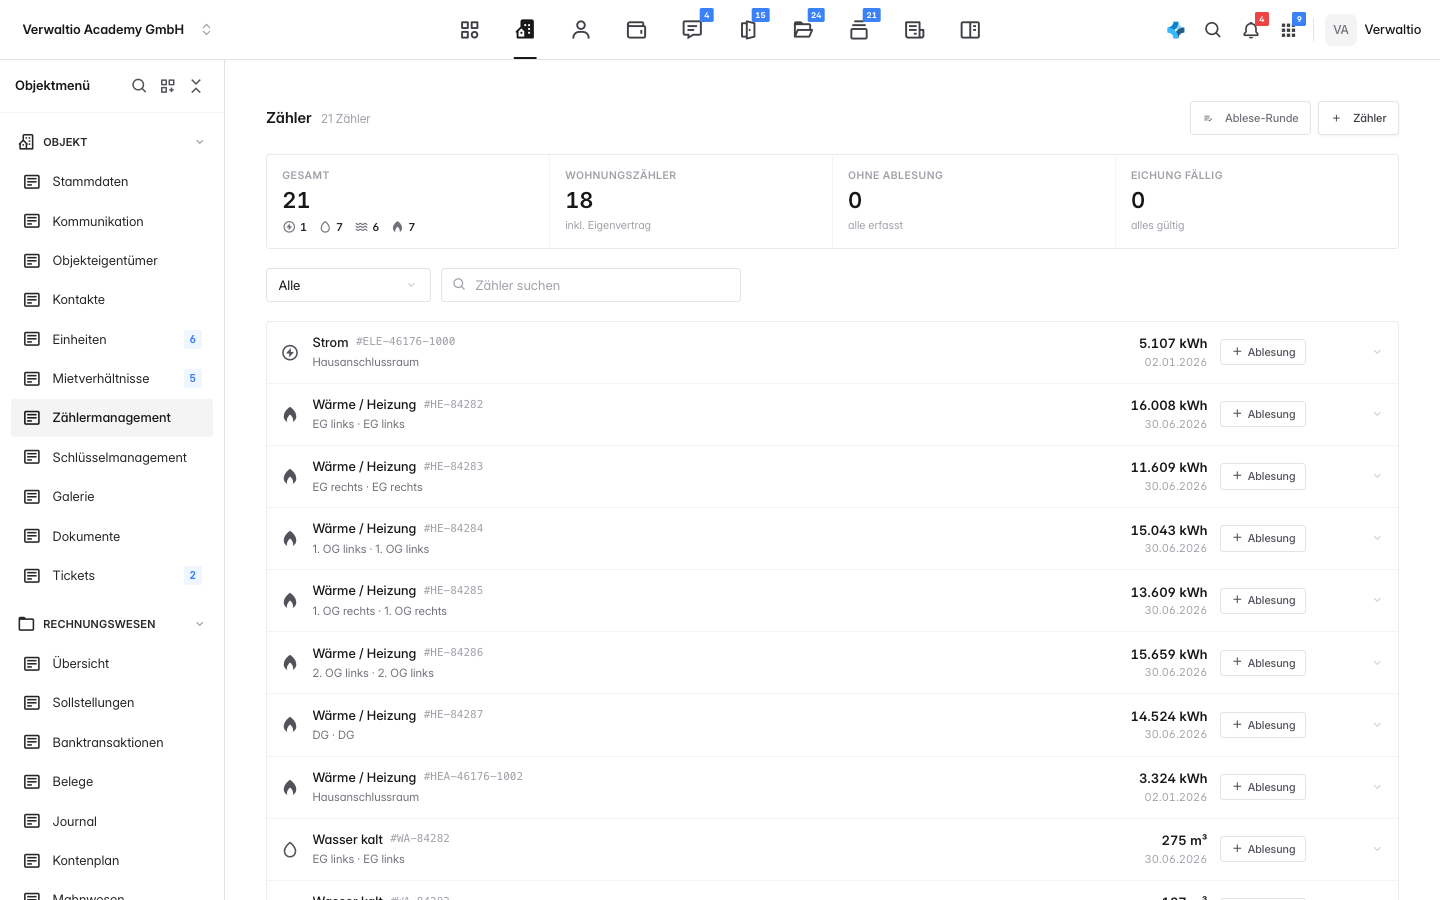Add Ablesung for Wärme / Heizung #HEA-46176-1002
The width and height of the screenshot is (1440, 900).
(1263, 787)
